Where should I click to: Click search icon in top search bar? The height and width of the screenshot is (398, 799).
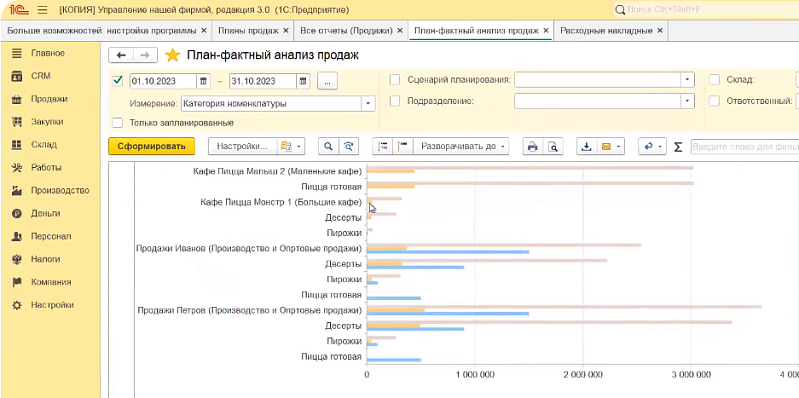(620, 10)
